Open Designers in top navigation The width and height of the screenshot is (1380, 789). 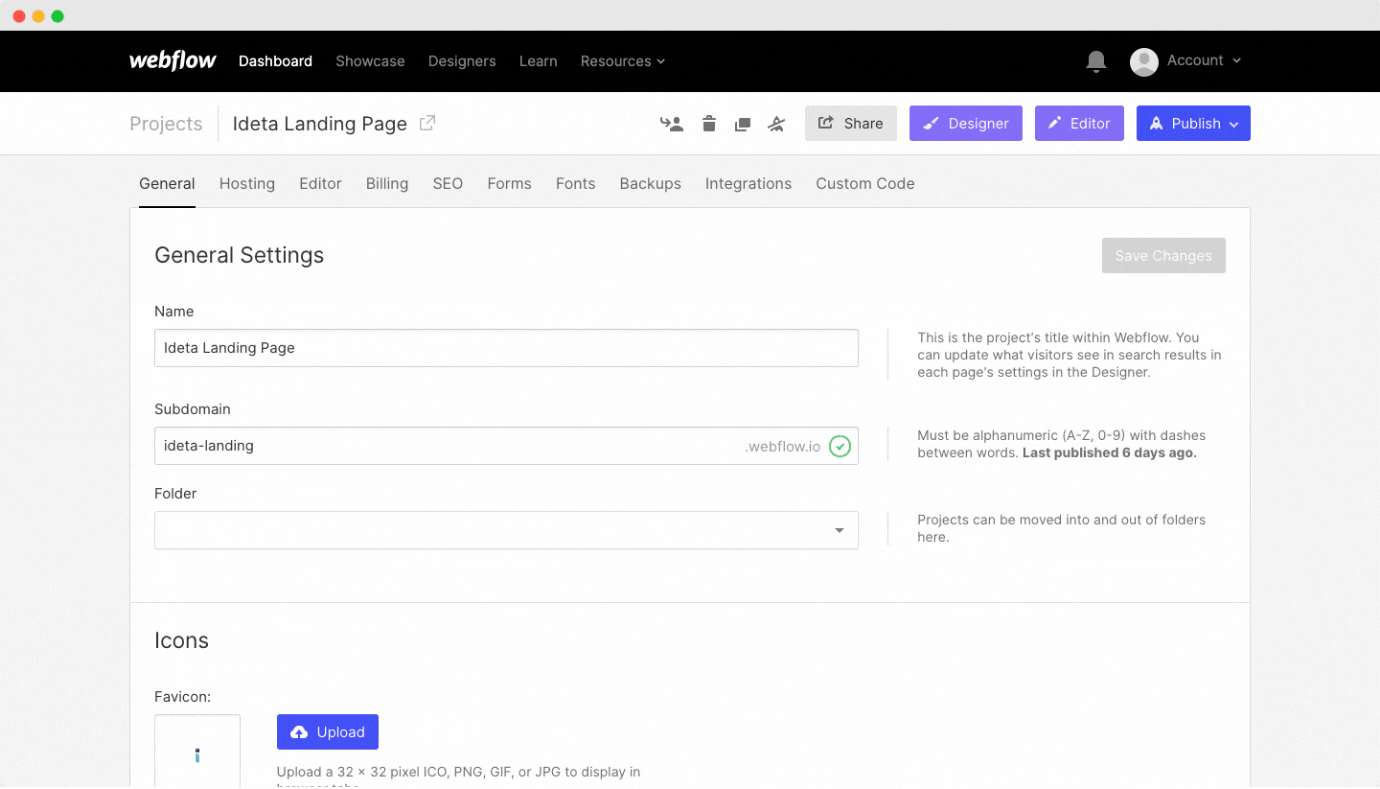click(462, 61)
